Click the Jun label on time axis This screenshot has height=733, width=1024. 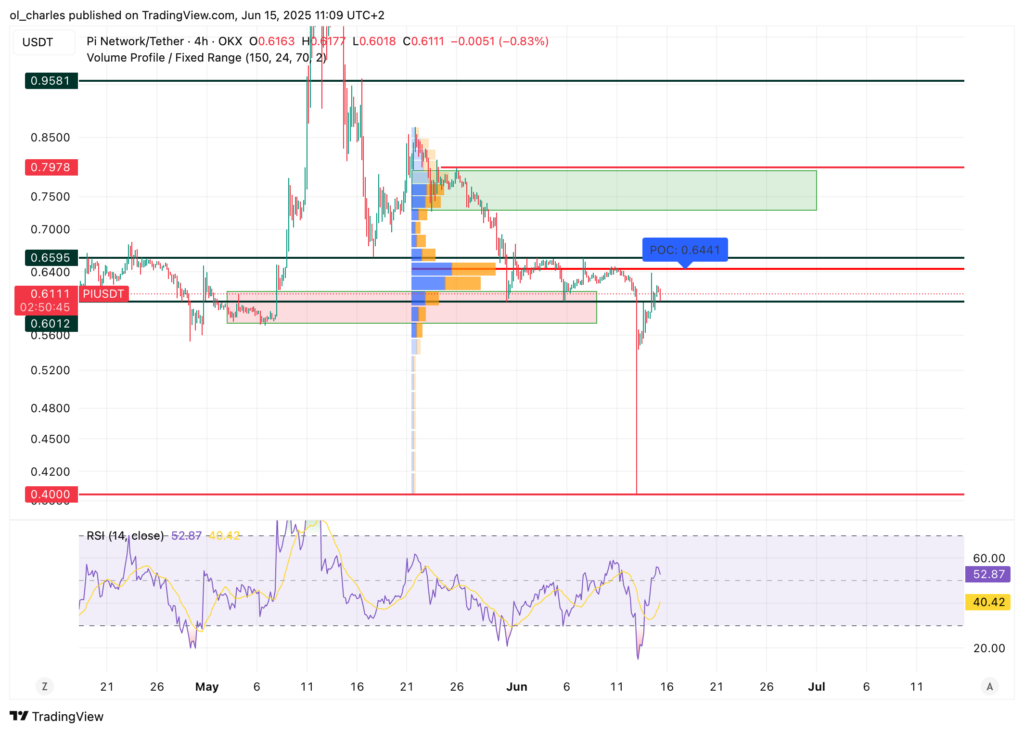[x=516, y=687]
